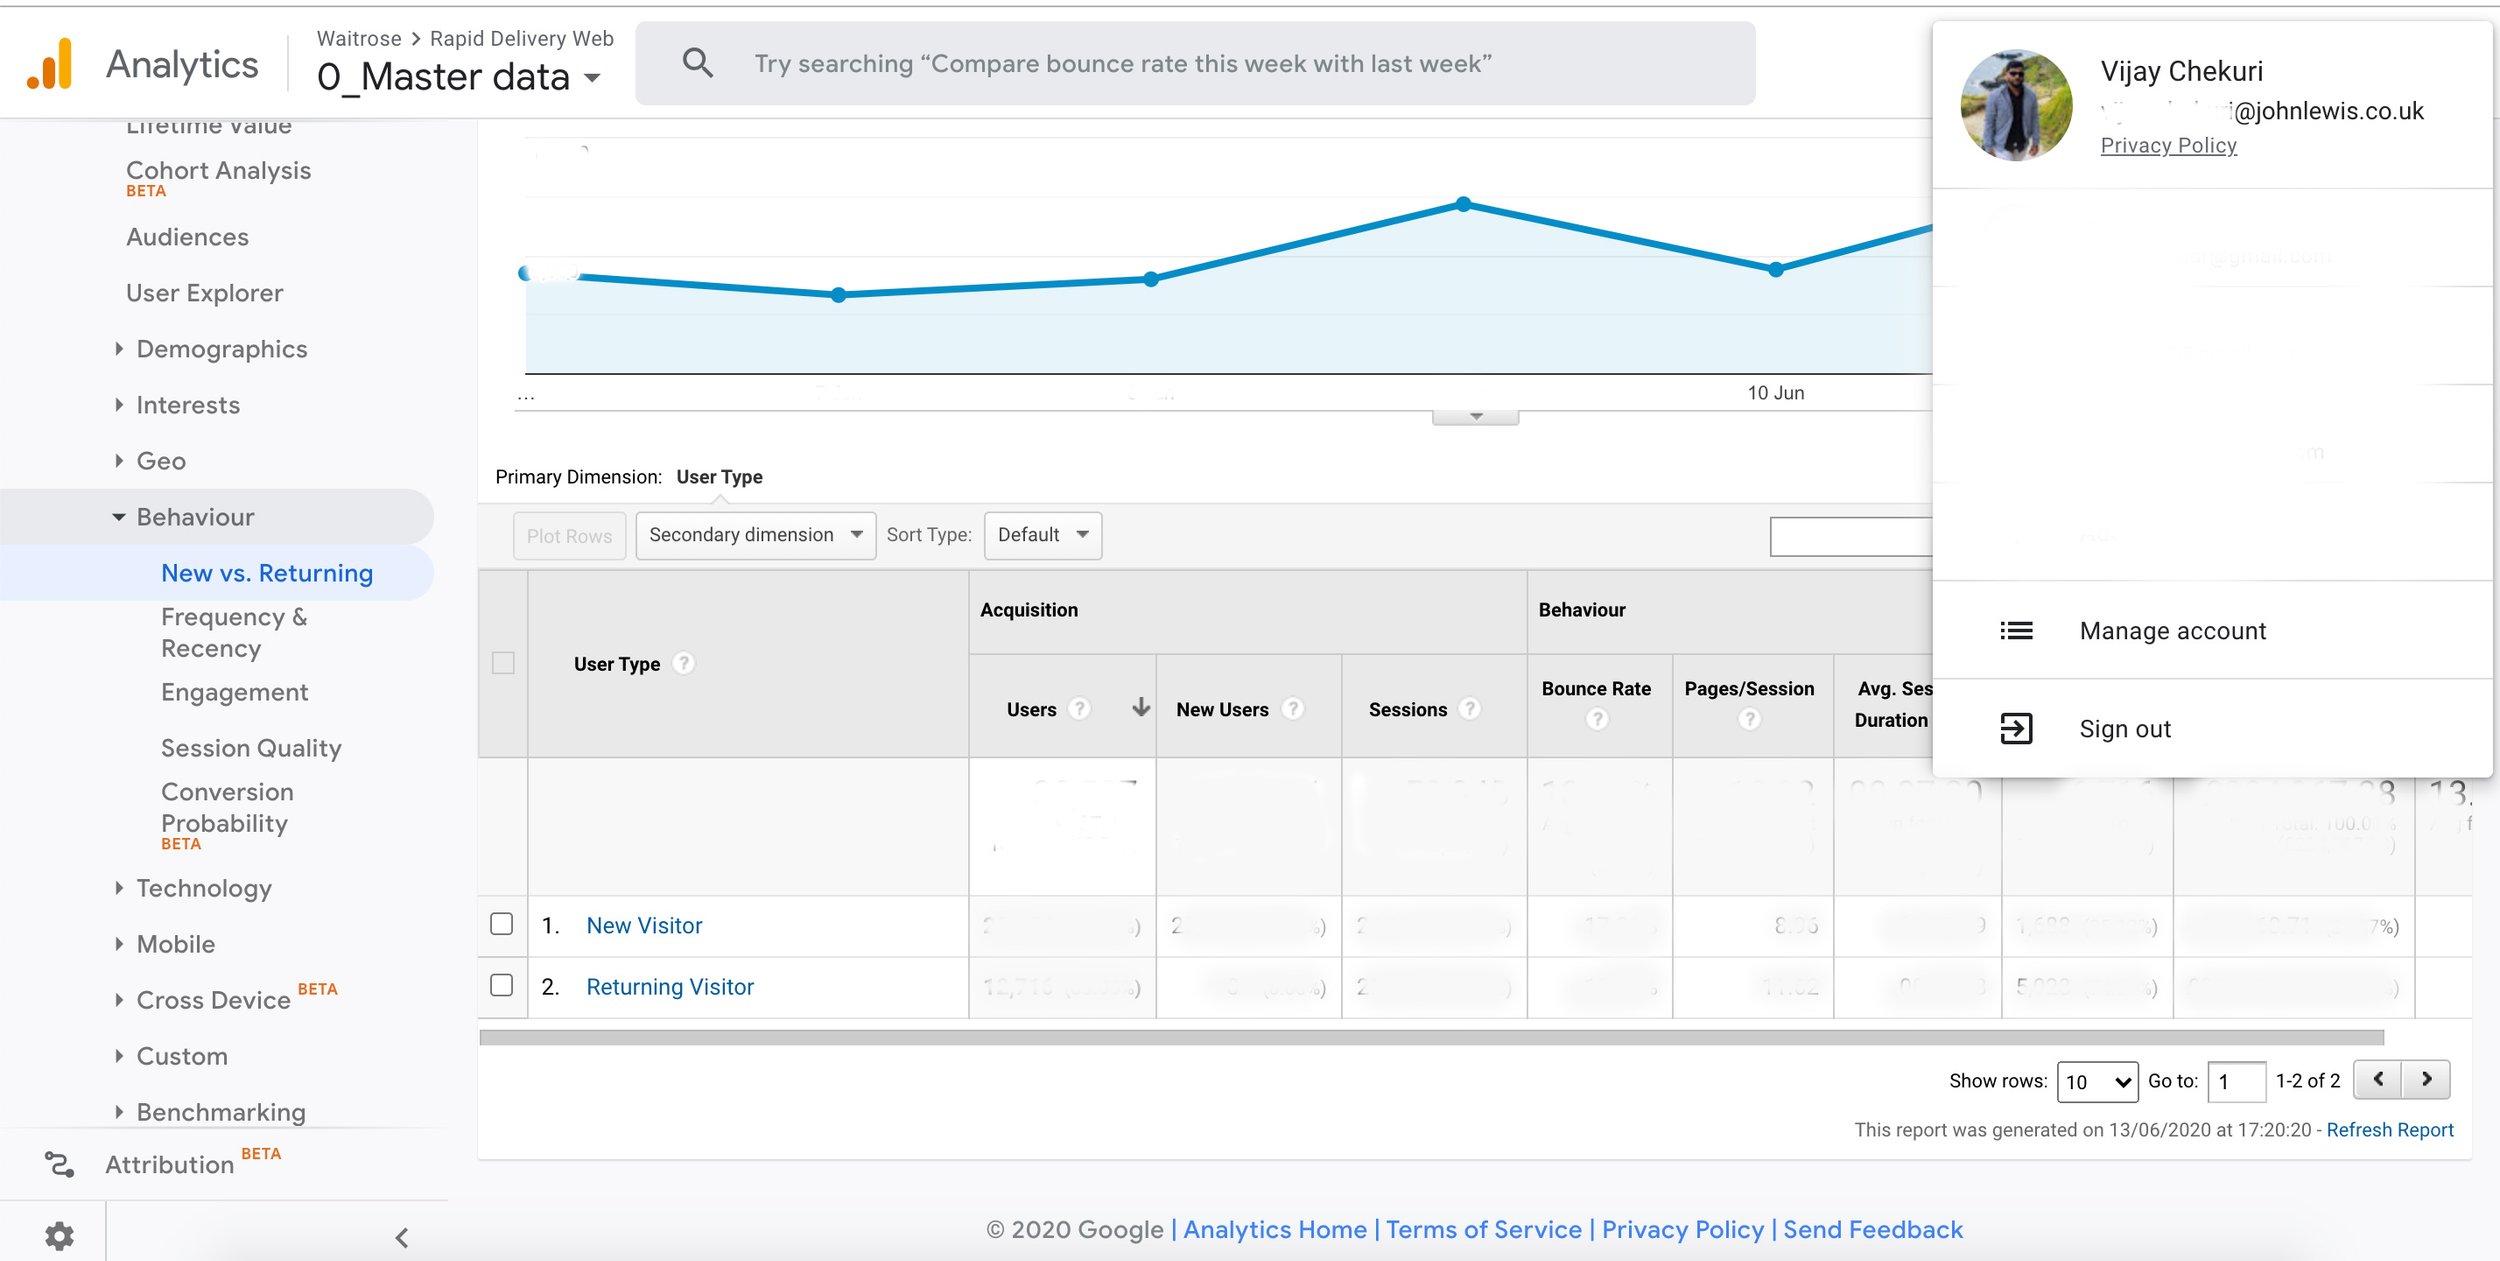
Task: Click the search magnifier icon
Action: 697,63
